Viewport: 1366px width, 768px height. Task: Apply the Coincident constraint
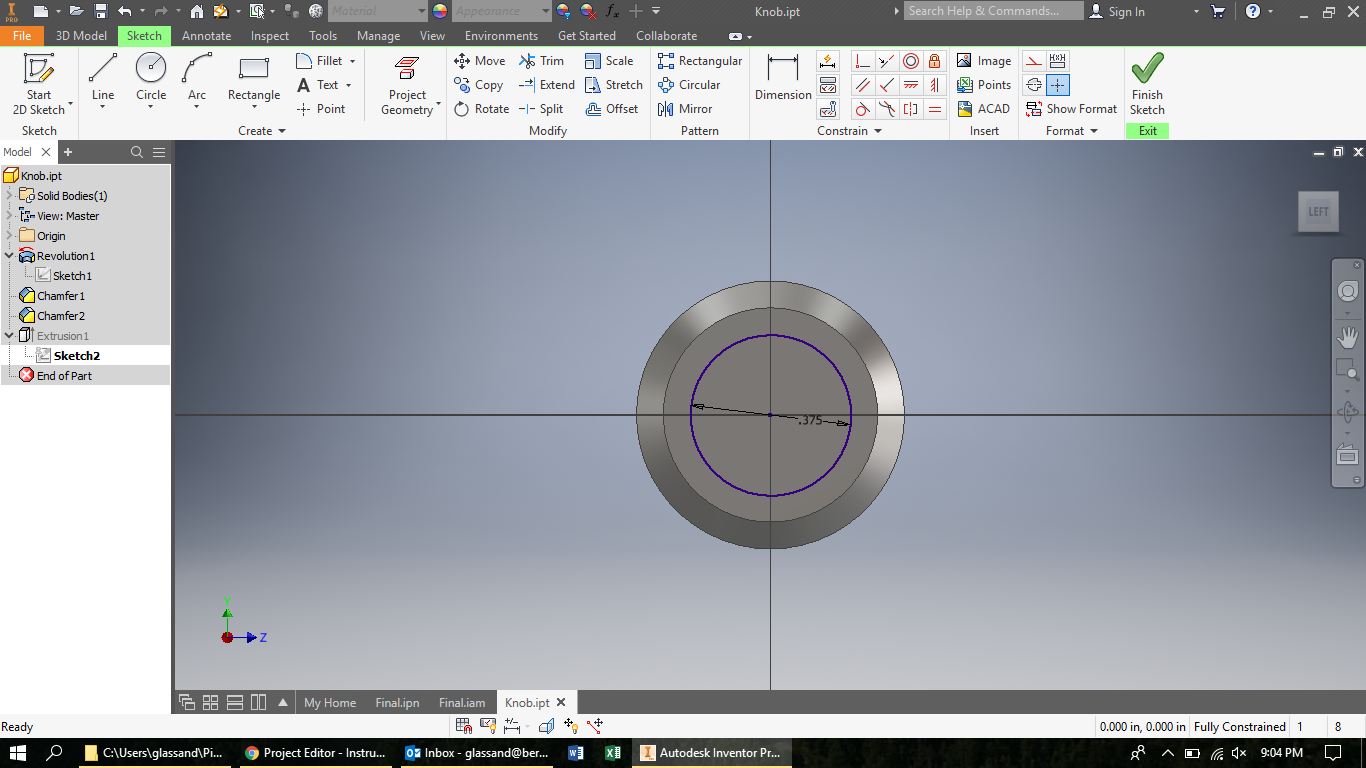862,61
